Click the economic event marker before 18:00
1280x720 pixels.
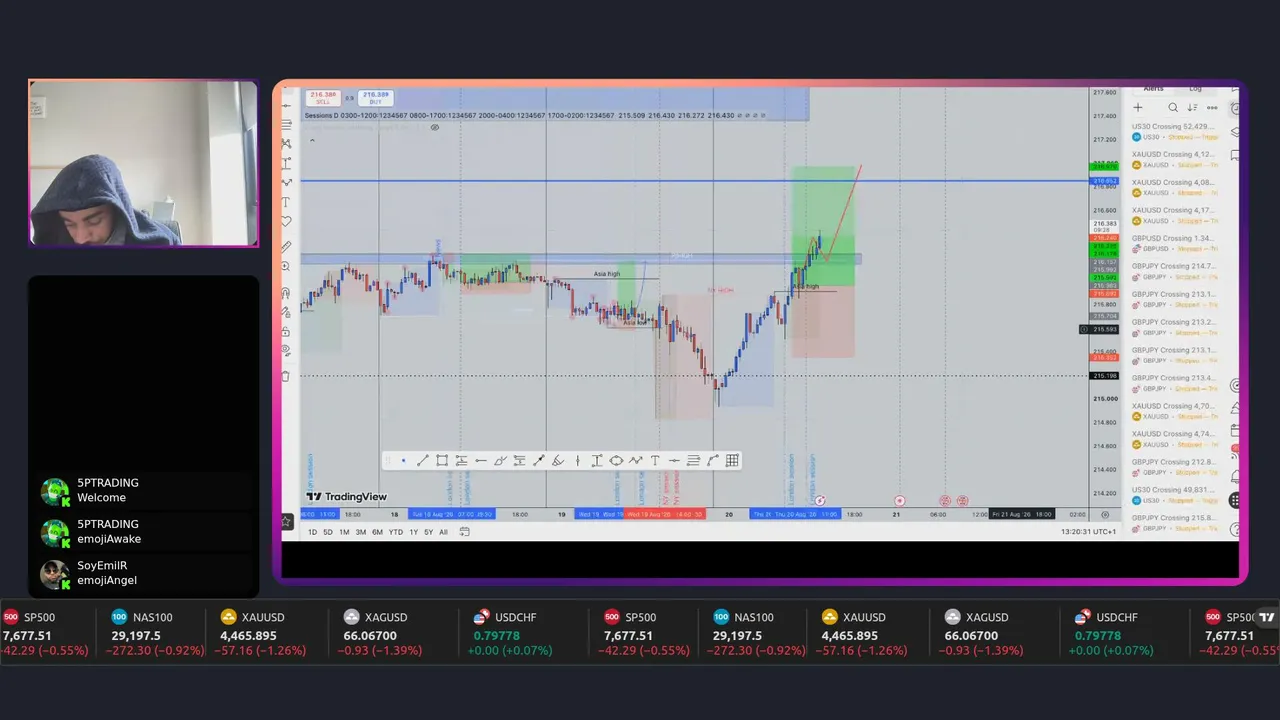coord(820,500)
